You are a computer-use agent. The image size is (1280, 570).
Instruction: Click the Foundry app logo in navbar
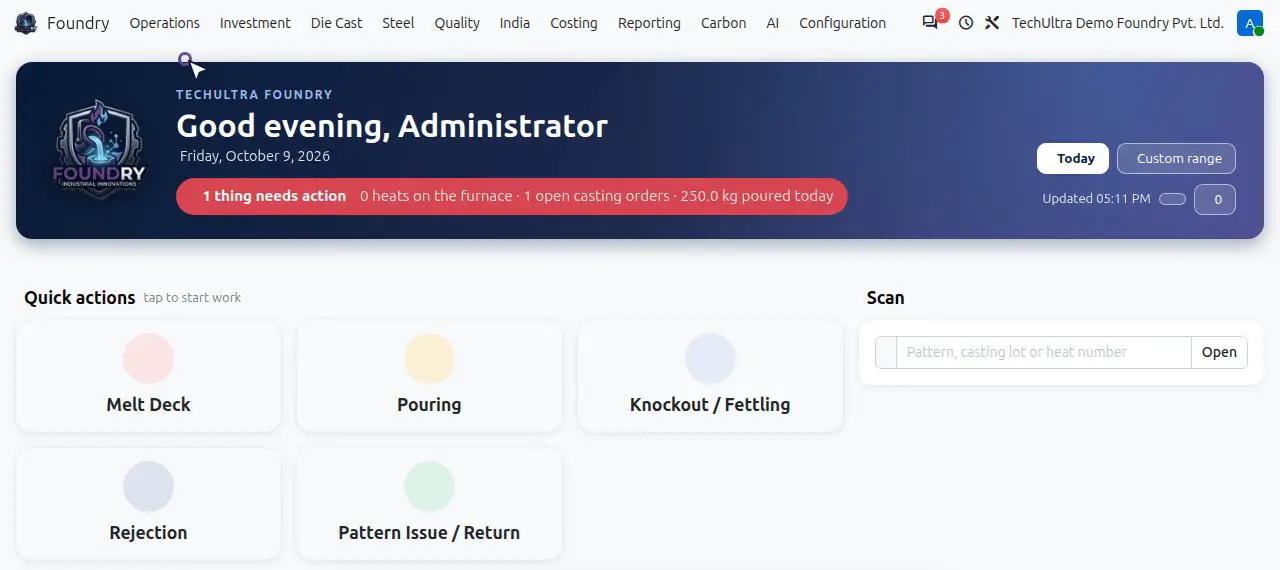tap(26, 22)
